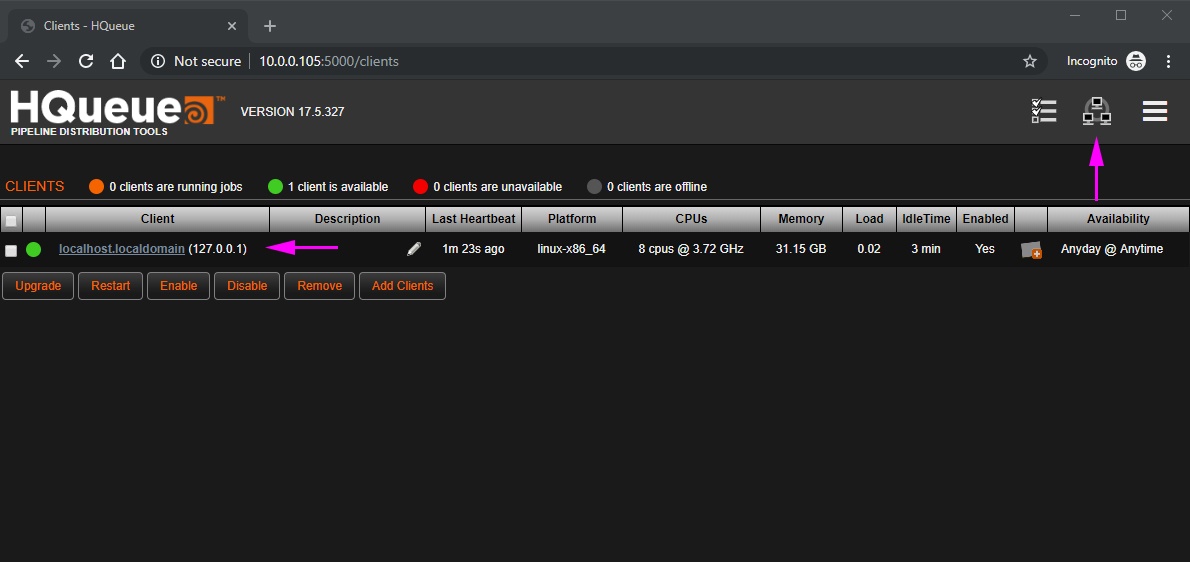Click the add-to-group folder icon in localhost row

click(x=1031, y=250)
